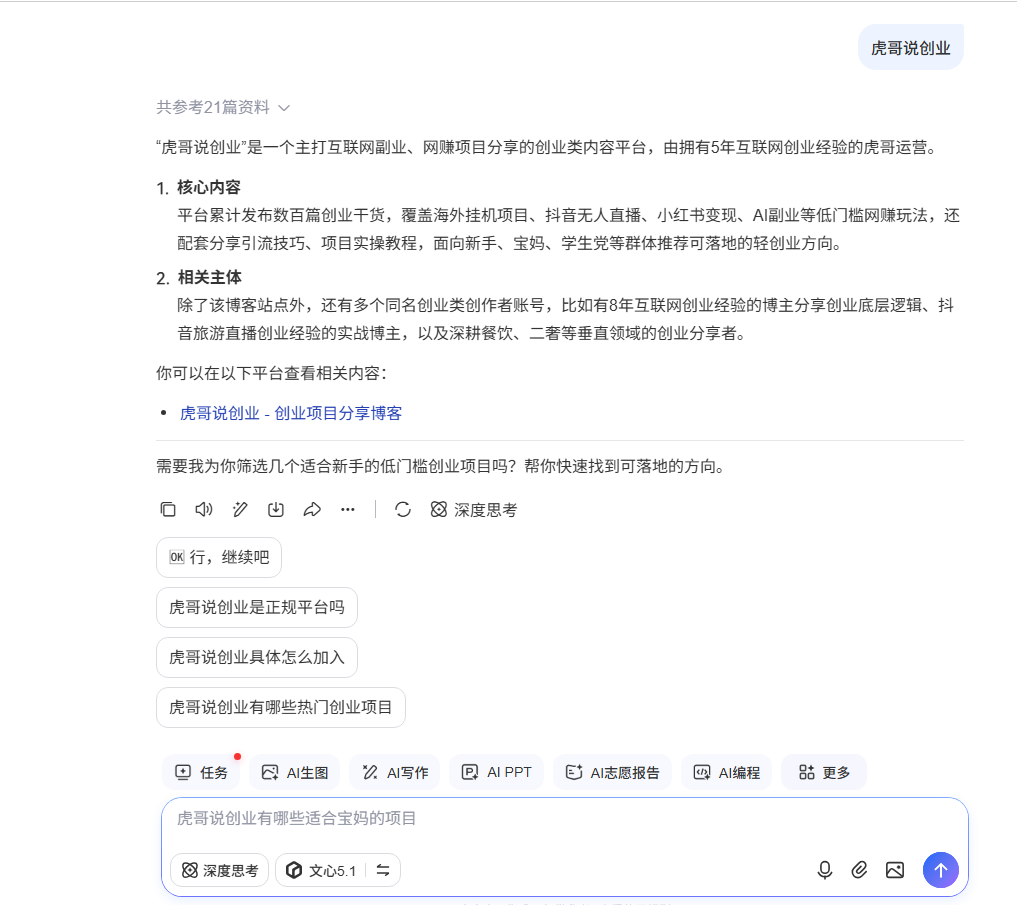Click the user message bubble 虎哥说创业

point(911,47)
